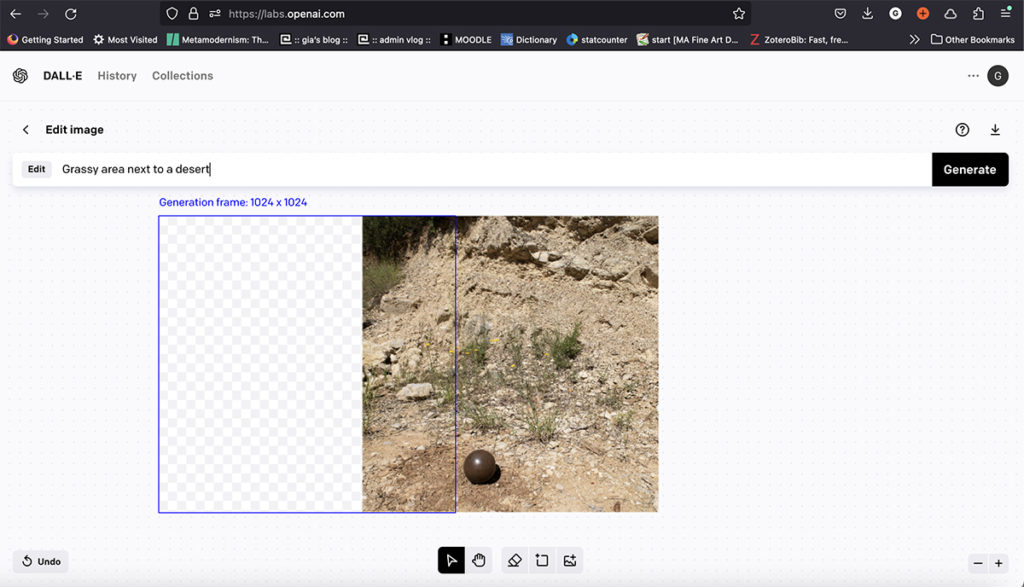The height and width of the screenshot is (587, 1024).
Task: Select the hand pan tool
Action: [479, 560]
